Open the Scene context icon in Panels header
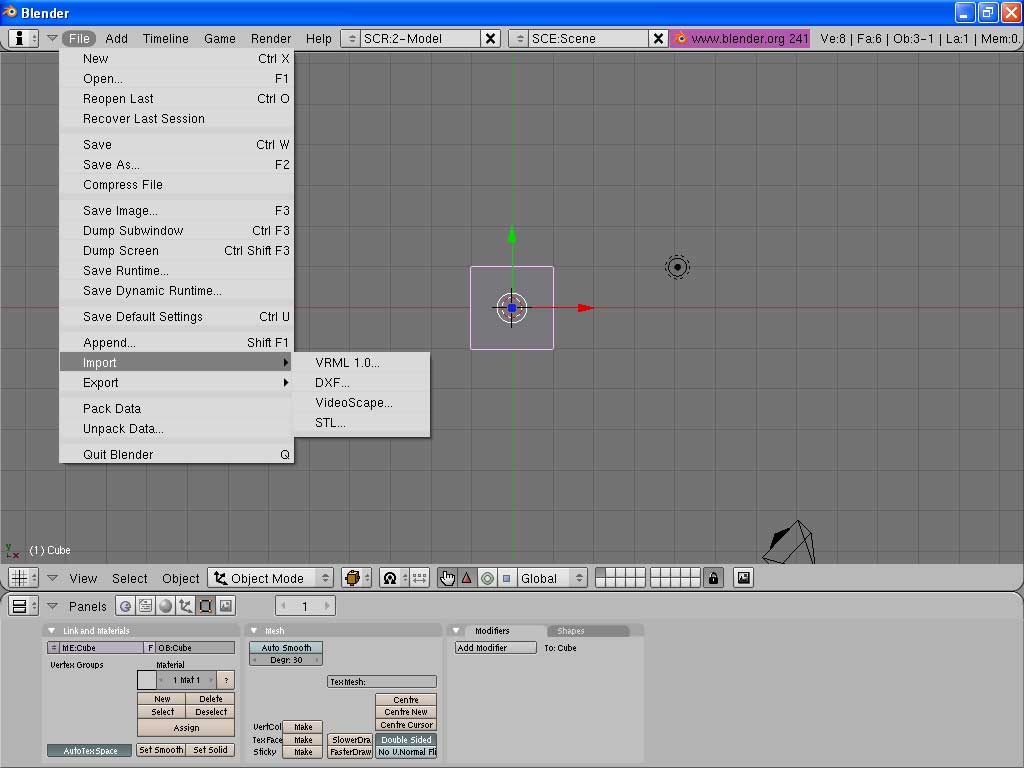1024x768 pixels. 226,606
